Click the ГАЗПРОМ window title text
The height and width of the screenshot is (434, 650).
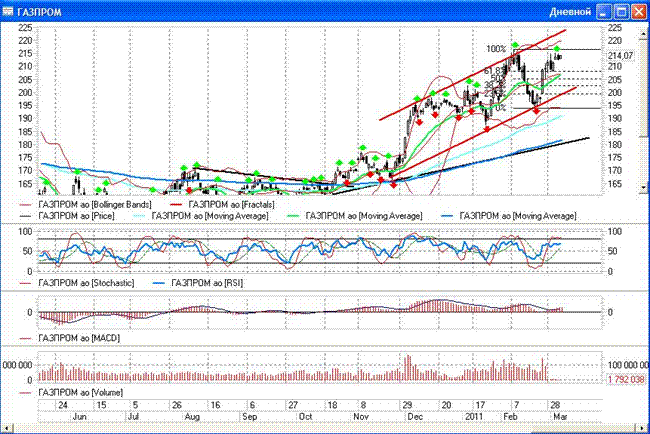(39, 12)
